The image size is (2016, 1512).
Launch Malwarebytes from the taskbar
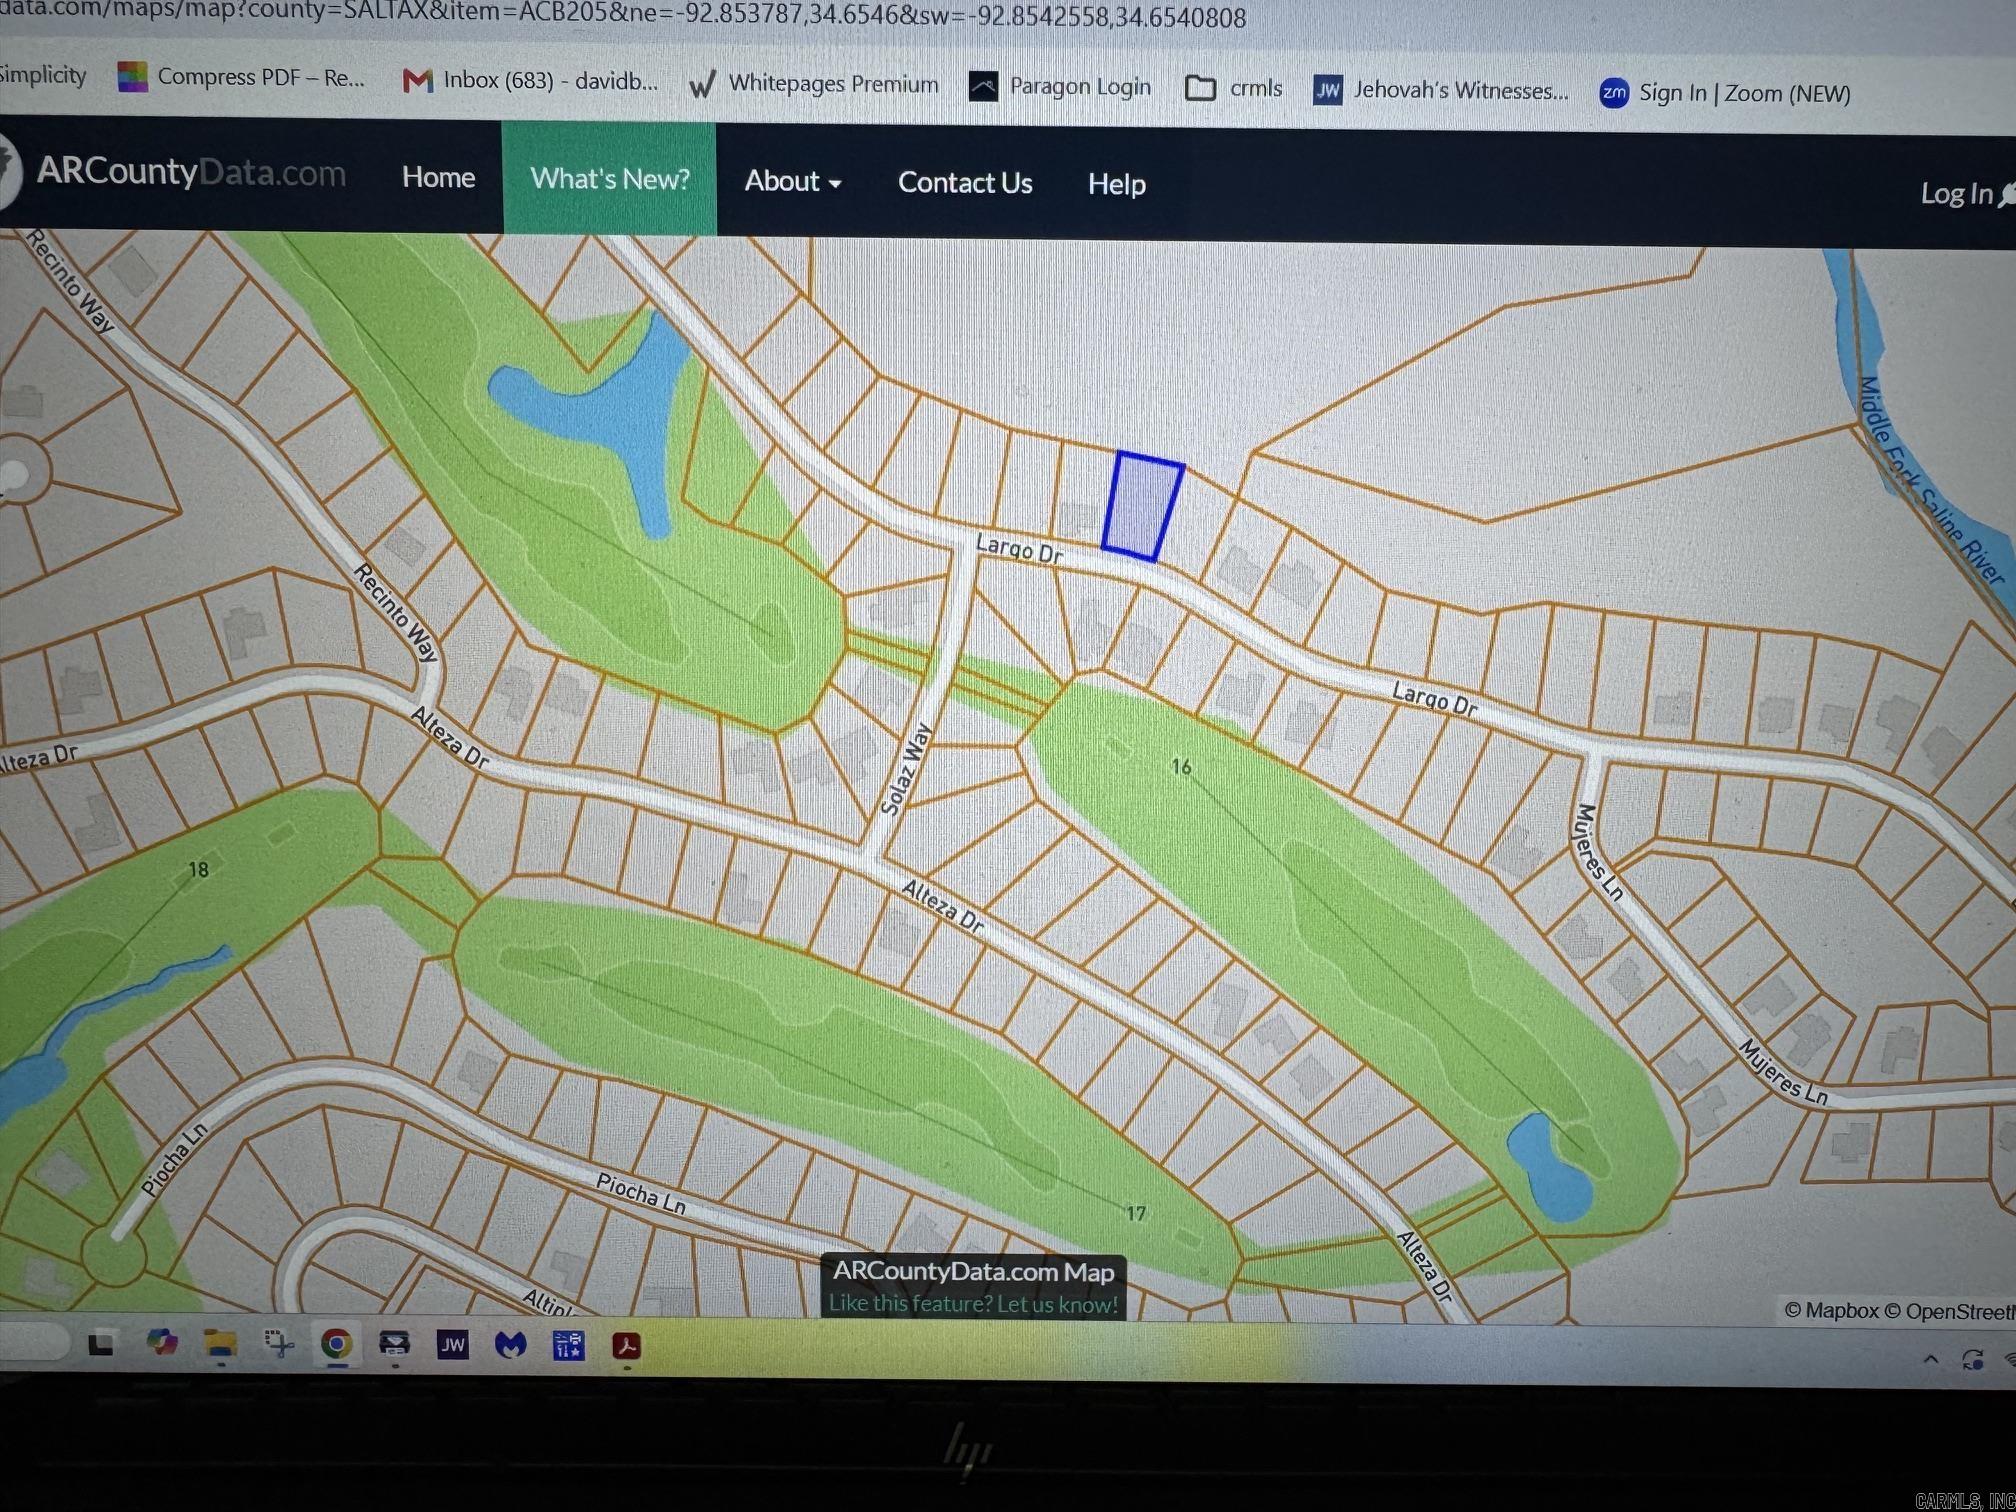point(511,1345)
